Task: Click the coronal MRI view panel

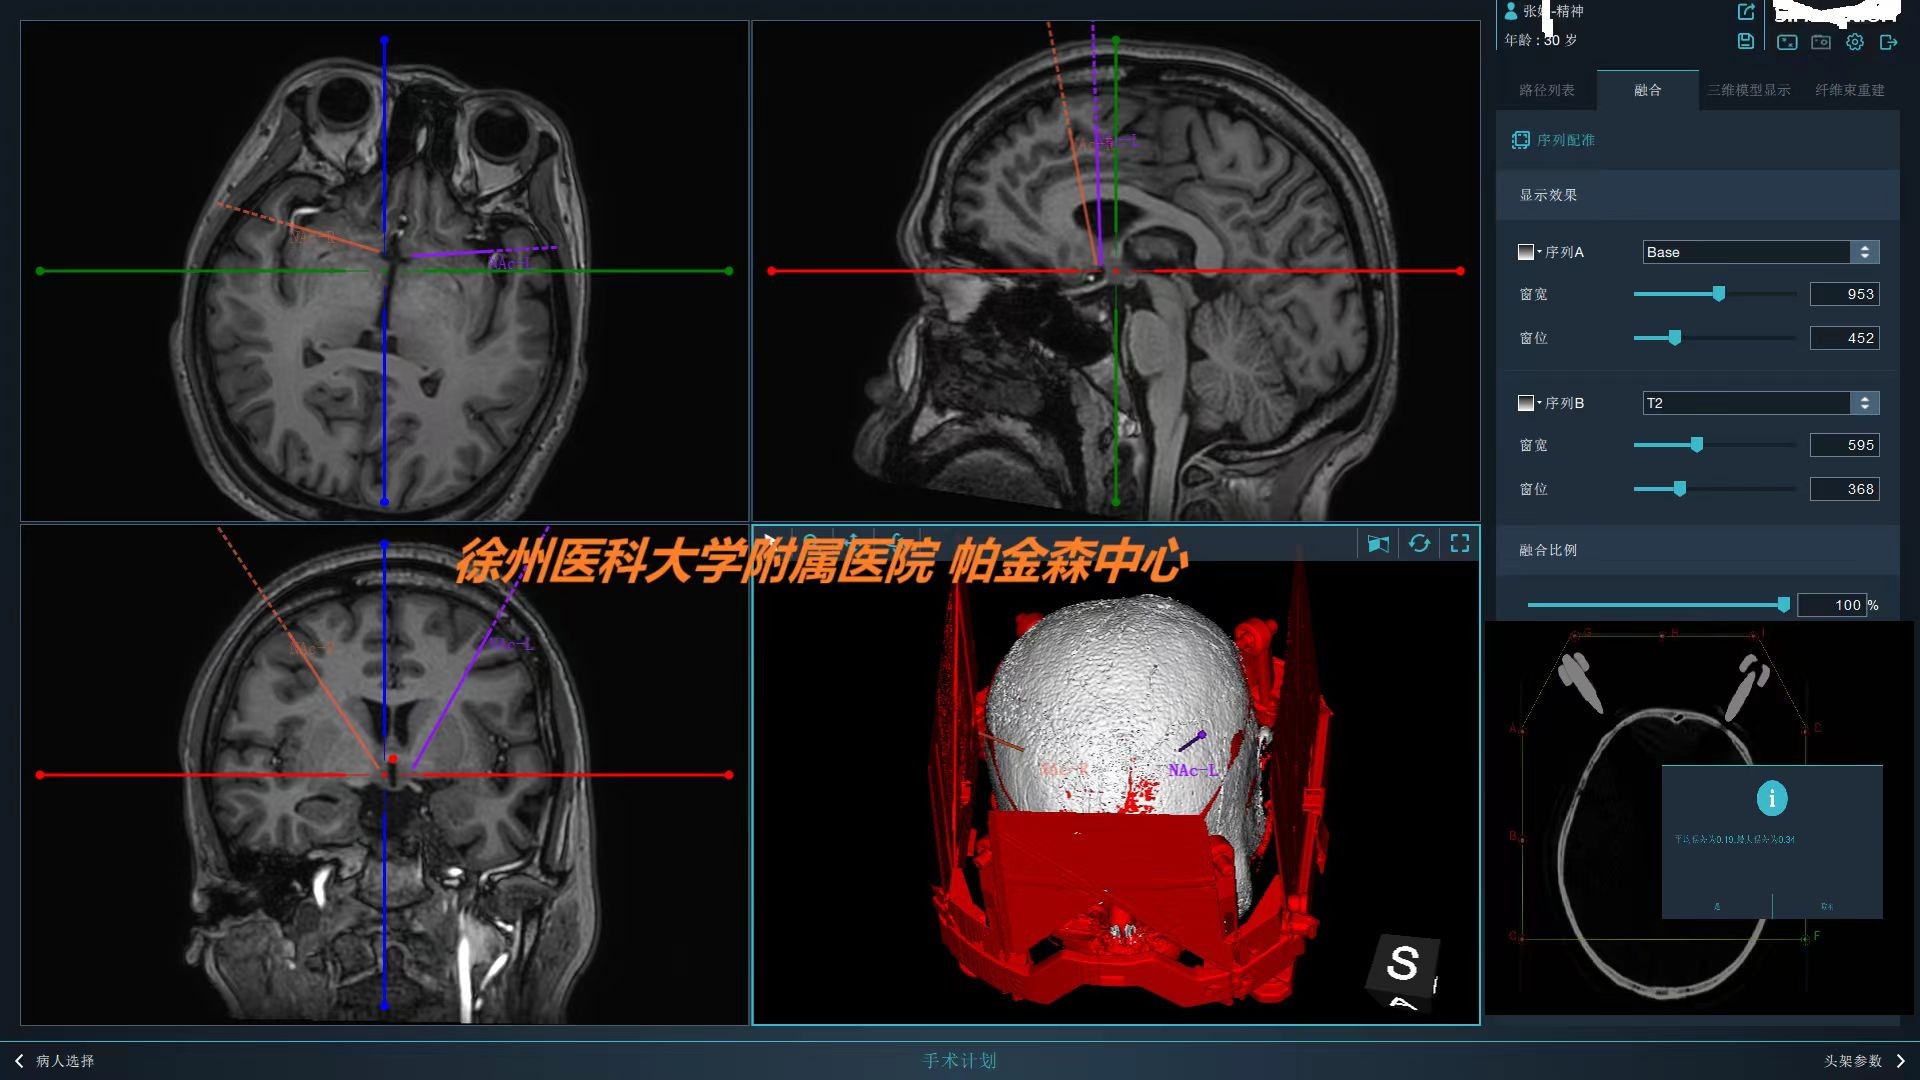Action: [384, 775]
